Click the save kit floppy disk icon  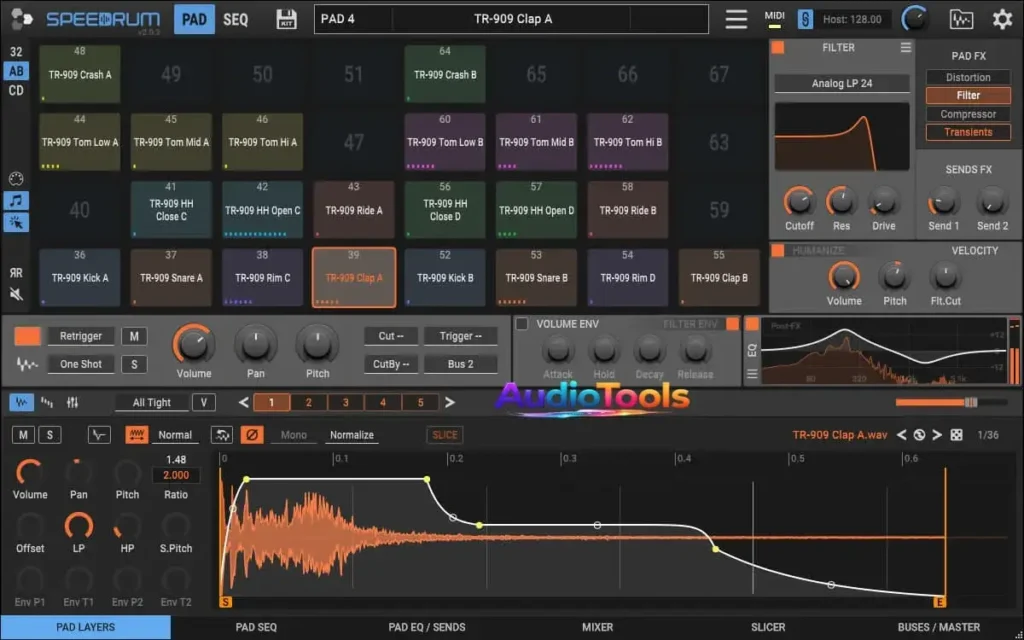tap(286, 19)
